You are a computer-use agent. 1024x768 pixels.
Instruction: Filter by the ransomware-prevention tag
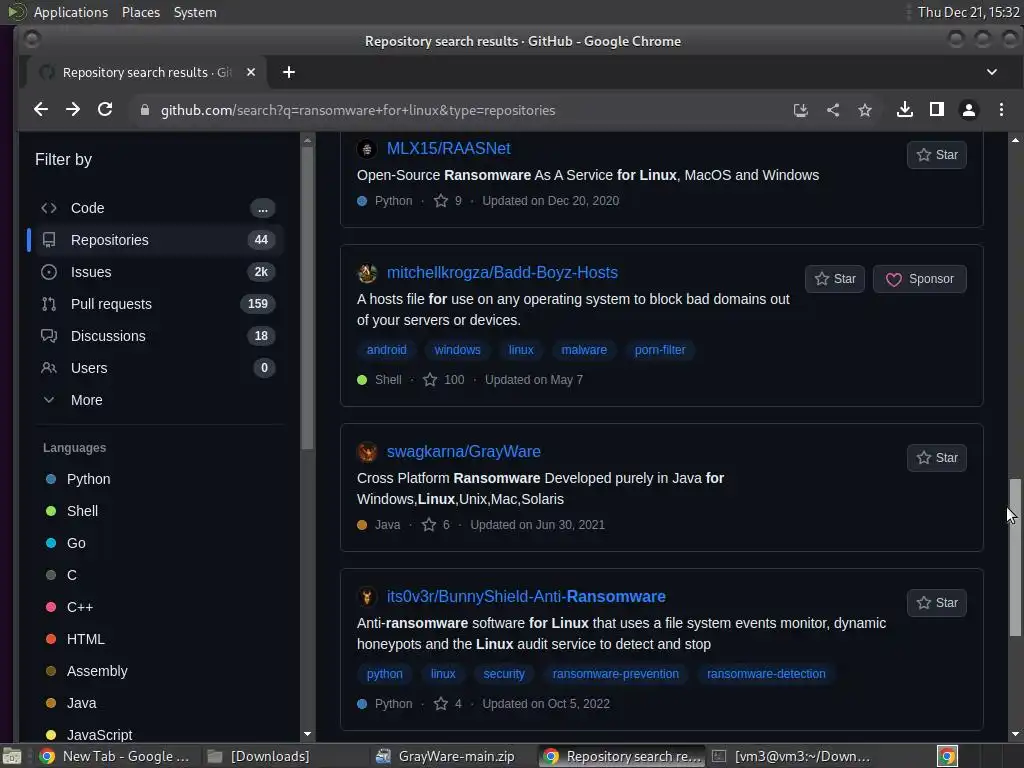[x=616, y=673]
